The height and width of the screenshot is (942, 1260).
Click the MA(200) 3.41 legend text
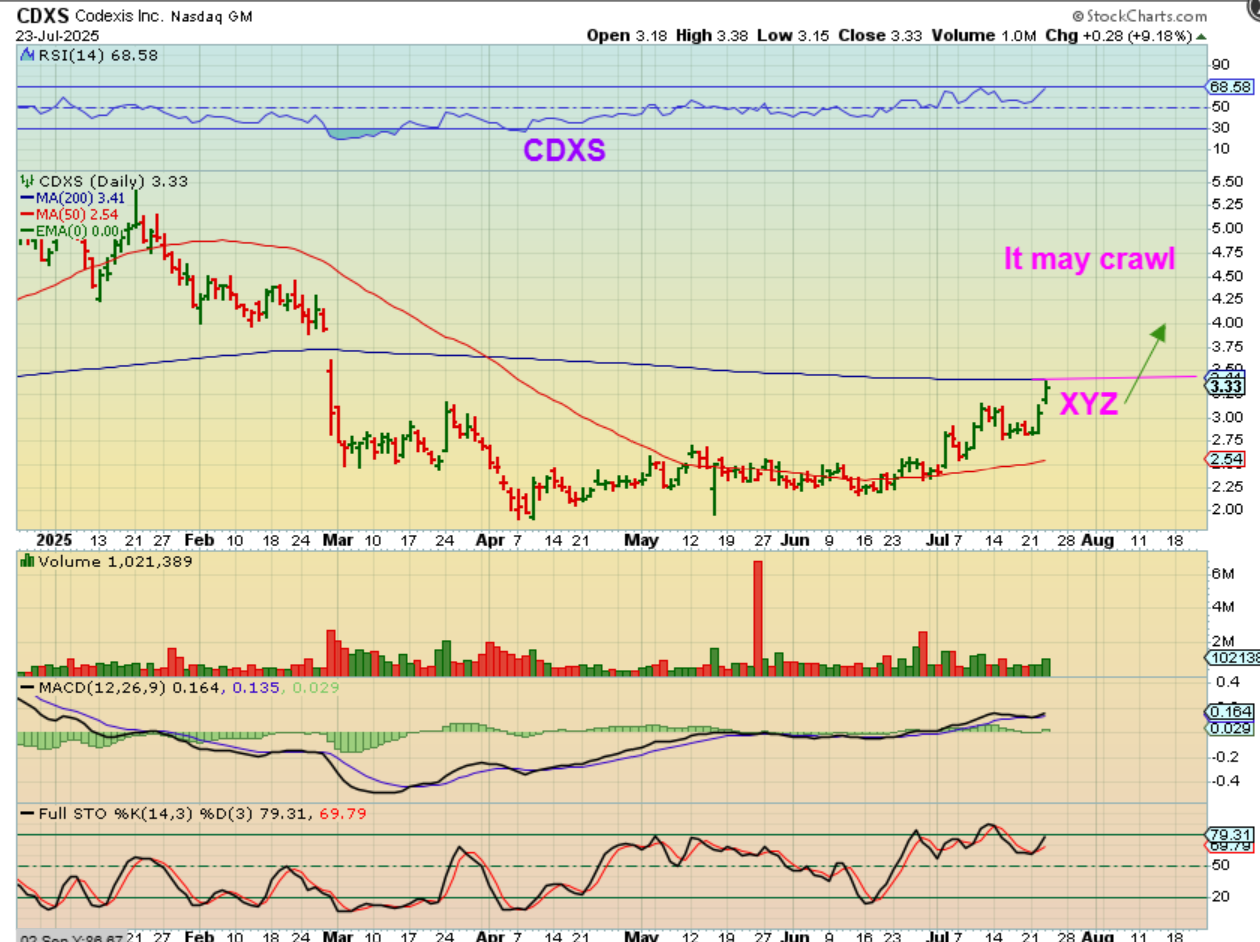80,198
